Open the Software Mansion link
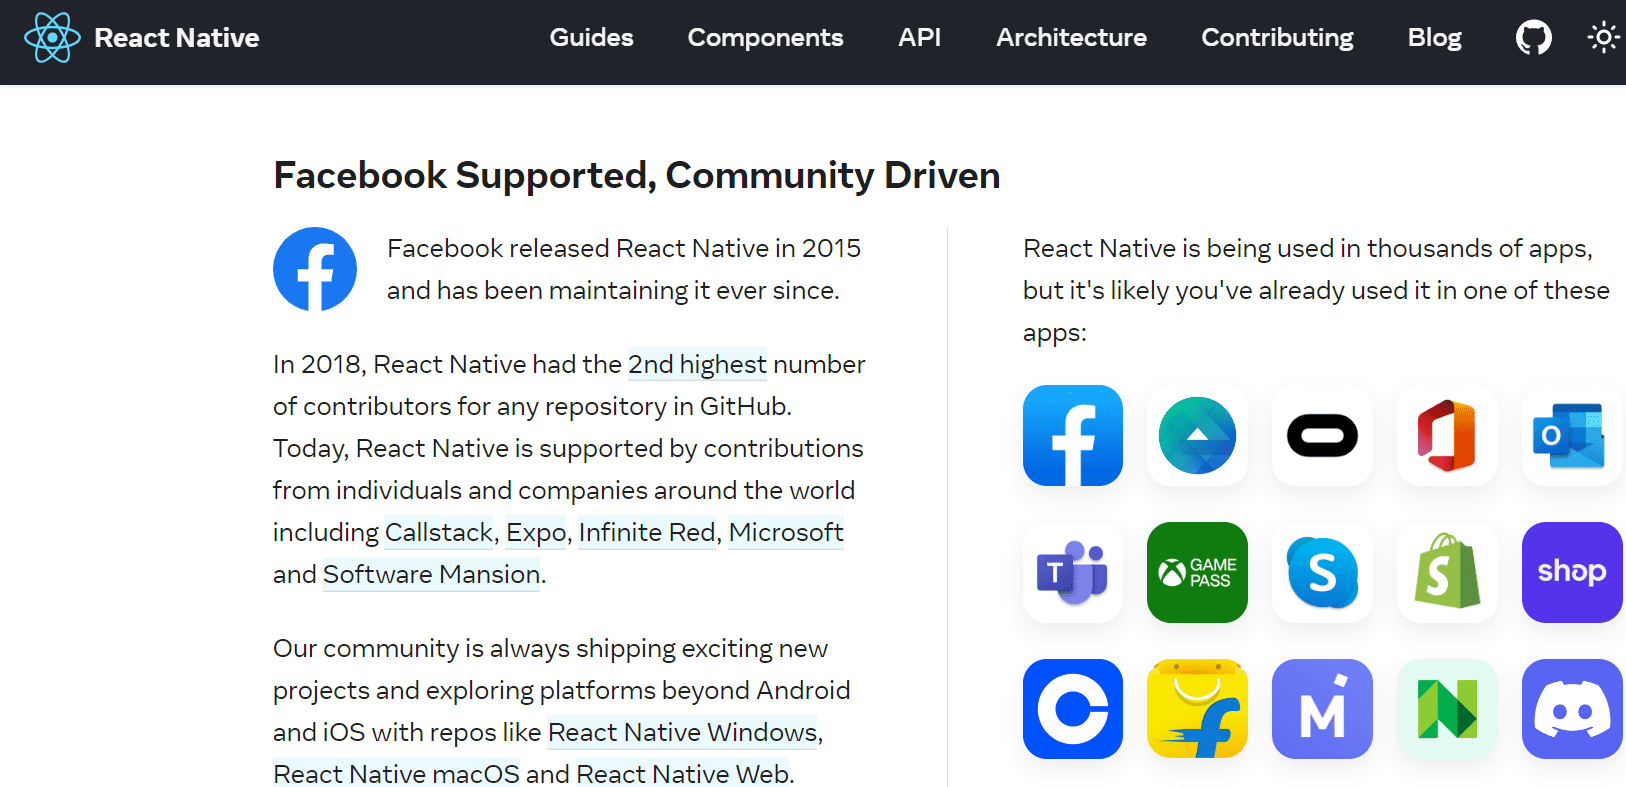 (431, 574)
